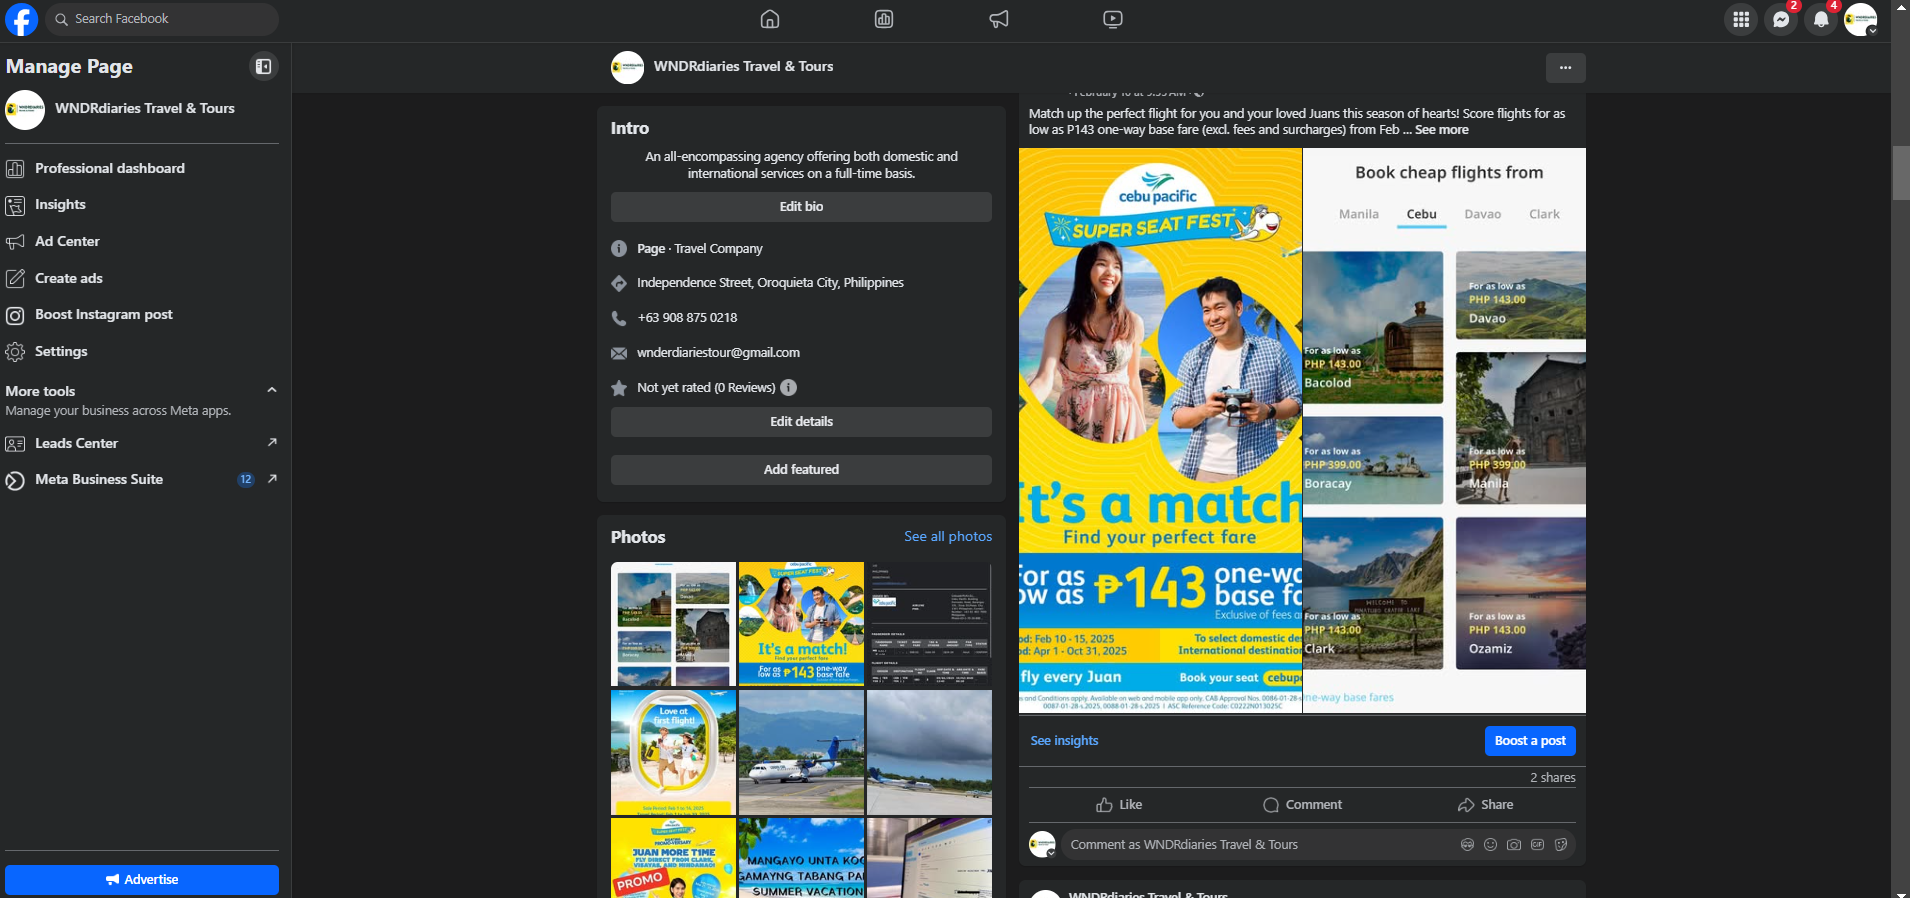Click the blue Advertise button
This screenshot has height=898, width=1910.
tap(142, 880)
